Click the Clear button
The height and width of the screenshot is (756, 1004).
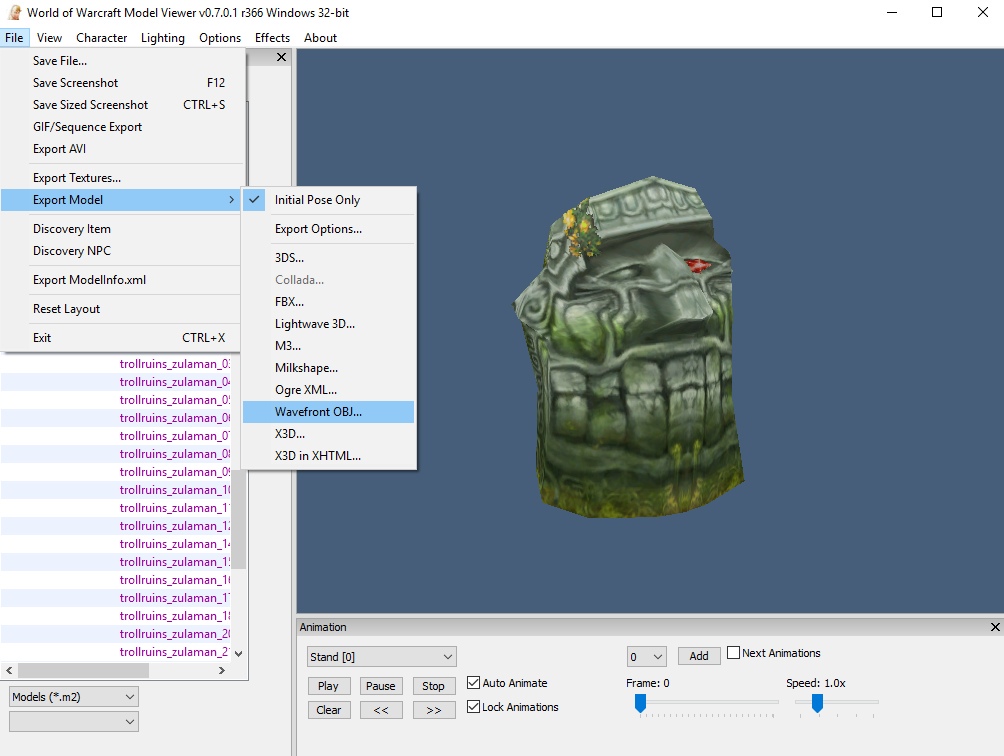328,710
